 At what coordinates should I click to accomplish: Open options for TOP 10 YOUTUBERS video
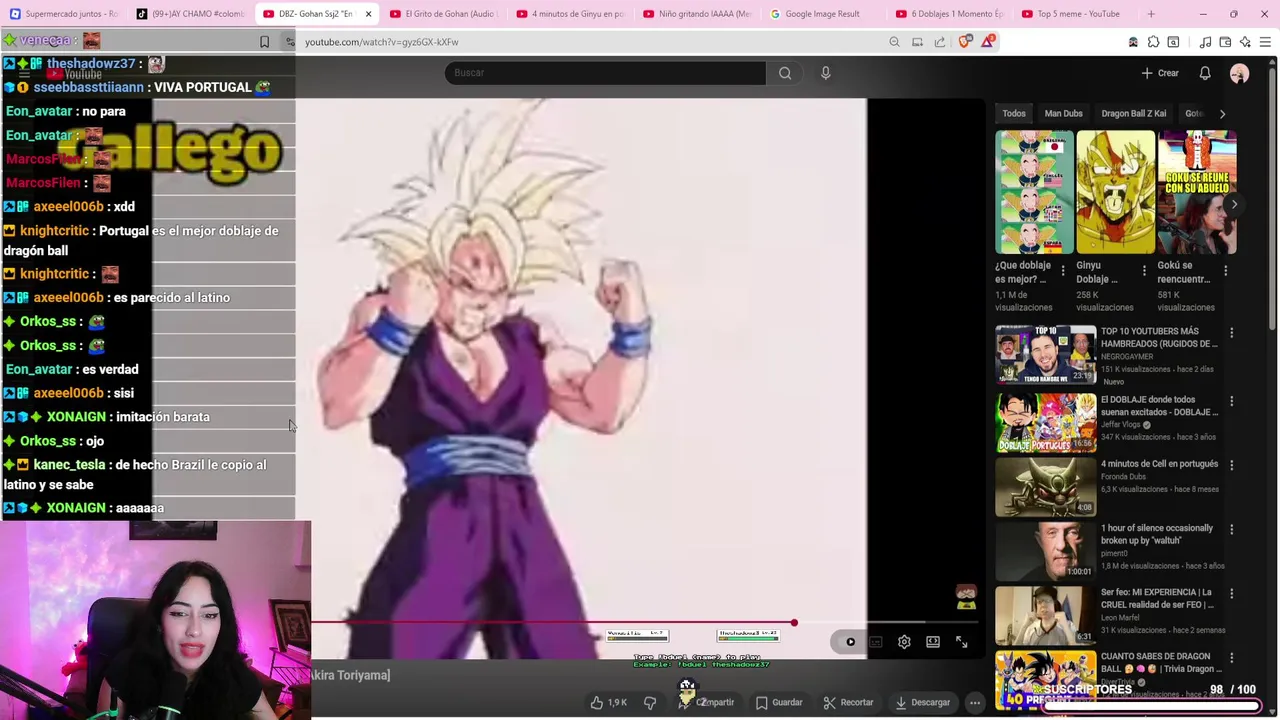(1232, 333)
